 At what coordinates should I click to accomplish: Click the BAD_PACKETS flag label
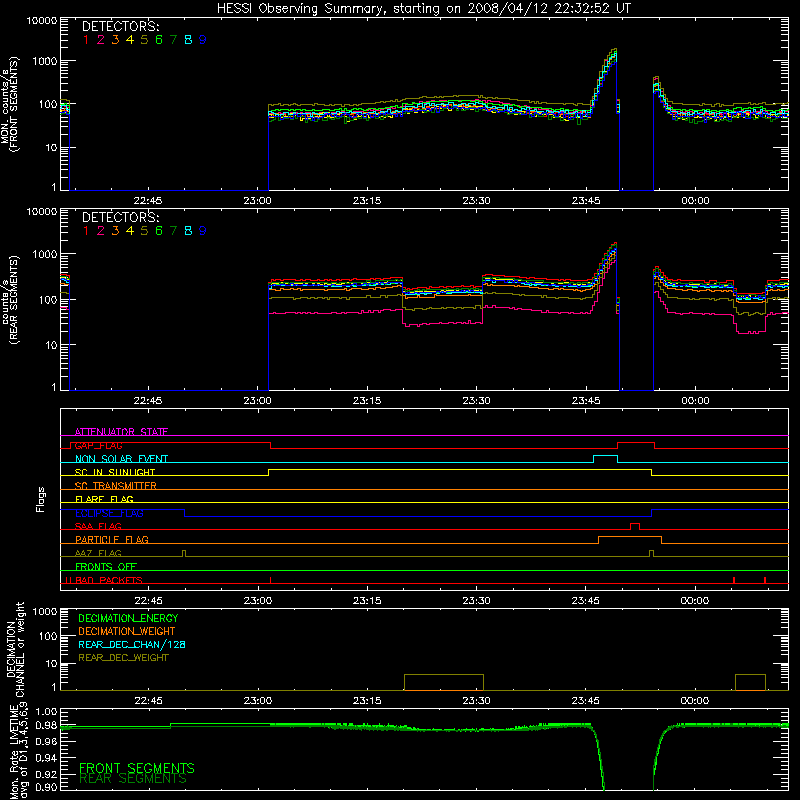pyautogui.click(x=109, y=580)
